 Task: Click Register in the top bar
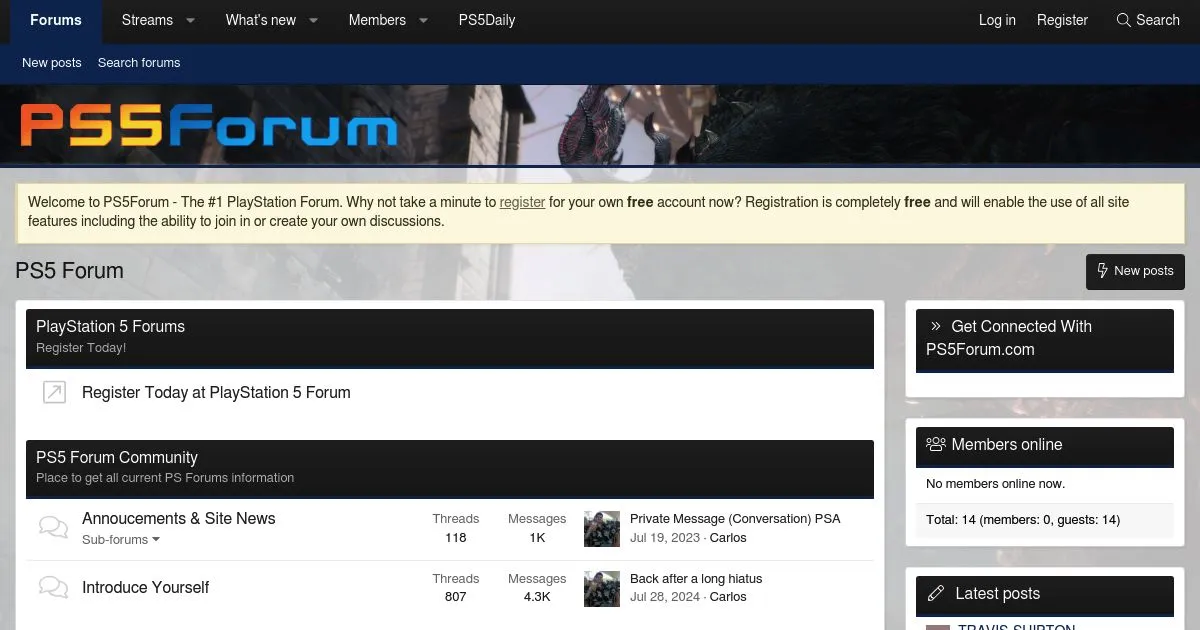(1062, 20)
